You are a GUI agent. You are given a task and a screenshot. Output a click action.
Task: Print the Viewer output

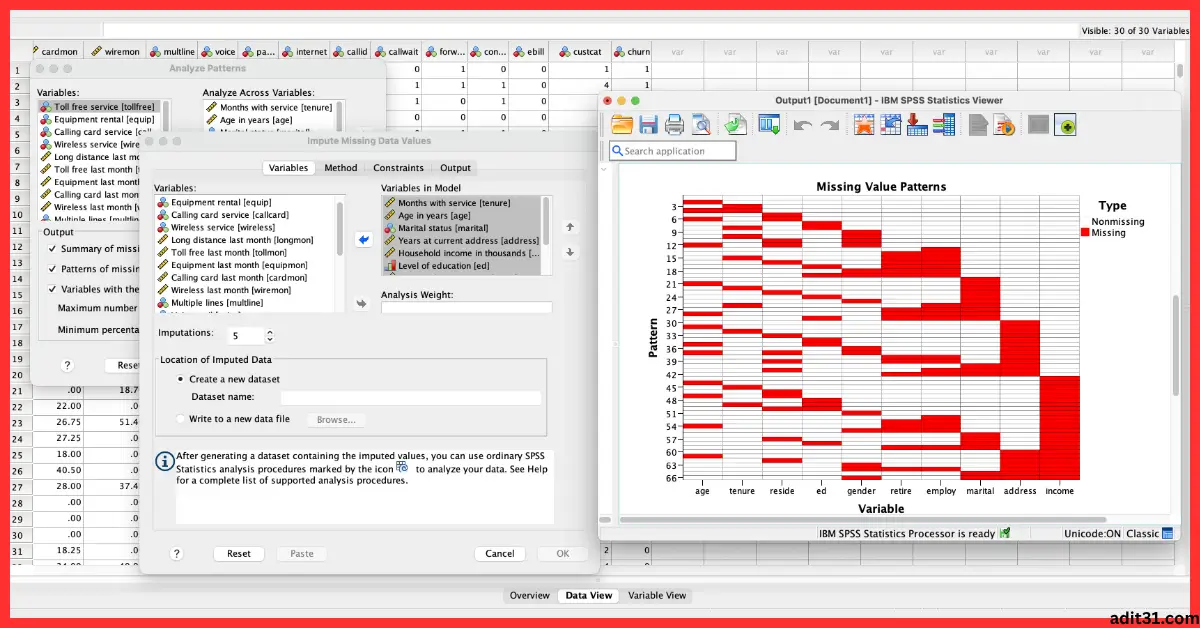pos(674,125)
